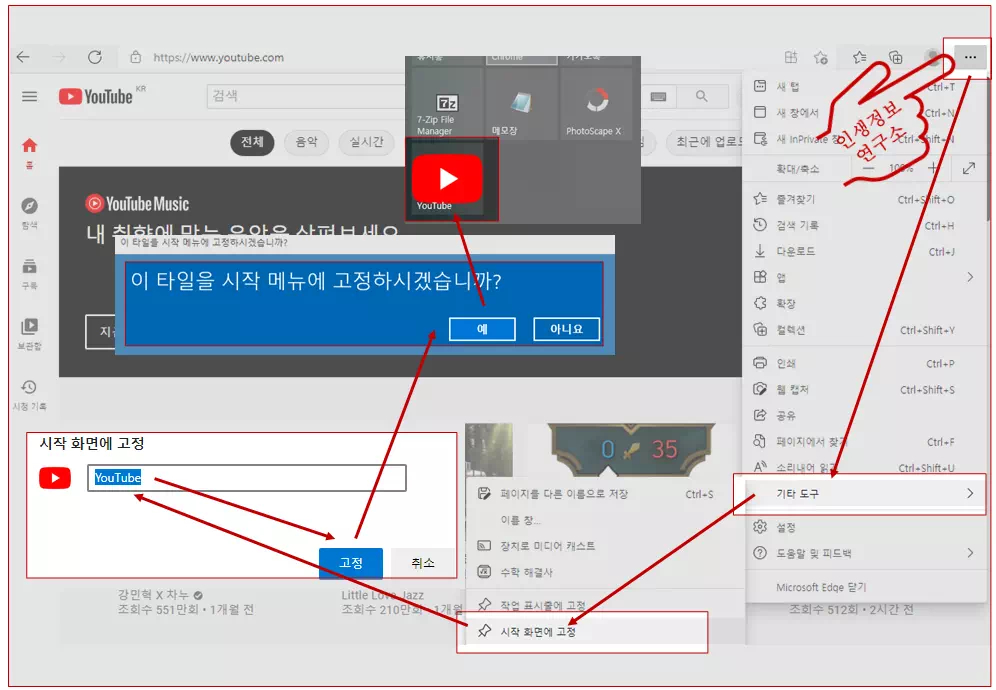Expand the 앱 submenu arrow
The width and height of the screenshot is (996, 690).
(969, 277)
